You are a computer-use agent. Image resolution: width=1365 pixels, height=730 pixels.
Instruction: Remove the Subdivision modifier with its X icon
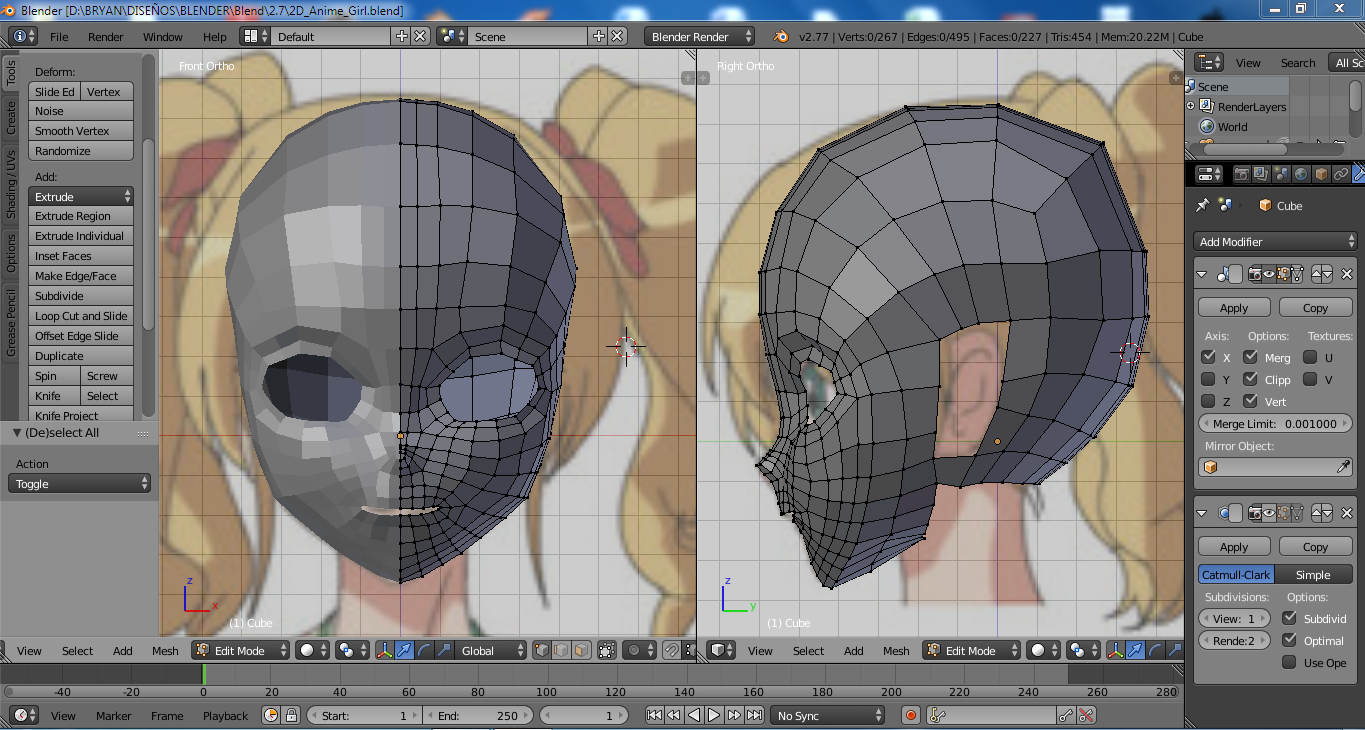click(x=1347, y=513)
